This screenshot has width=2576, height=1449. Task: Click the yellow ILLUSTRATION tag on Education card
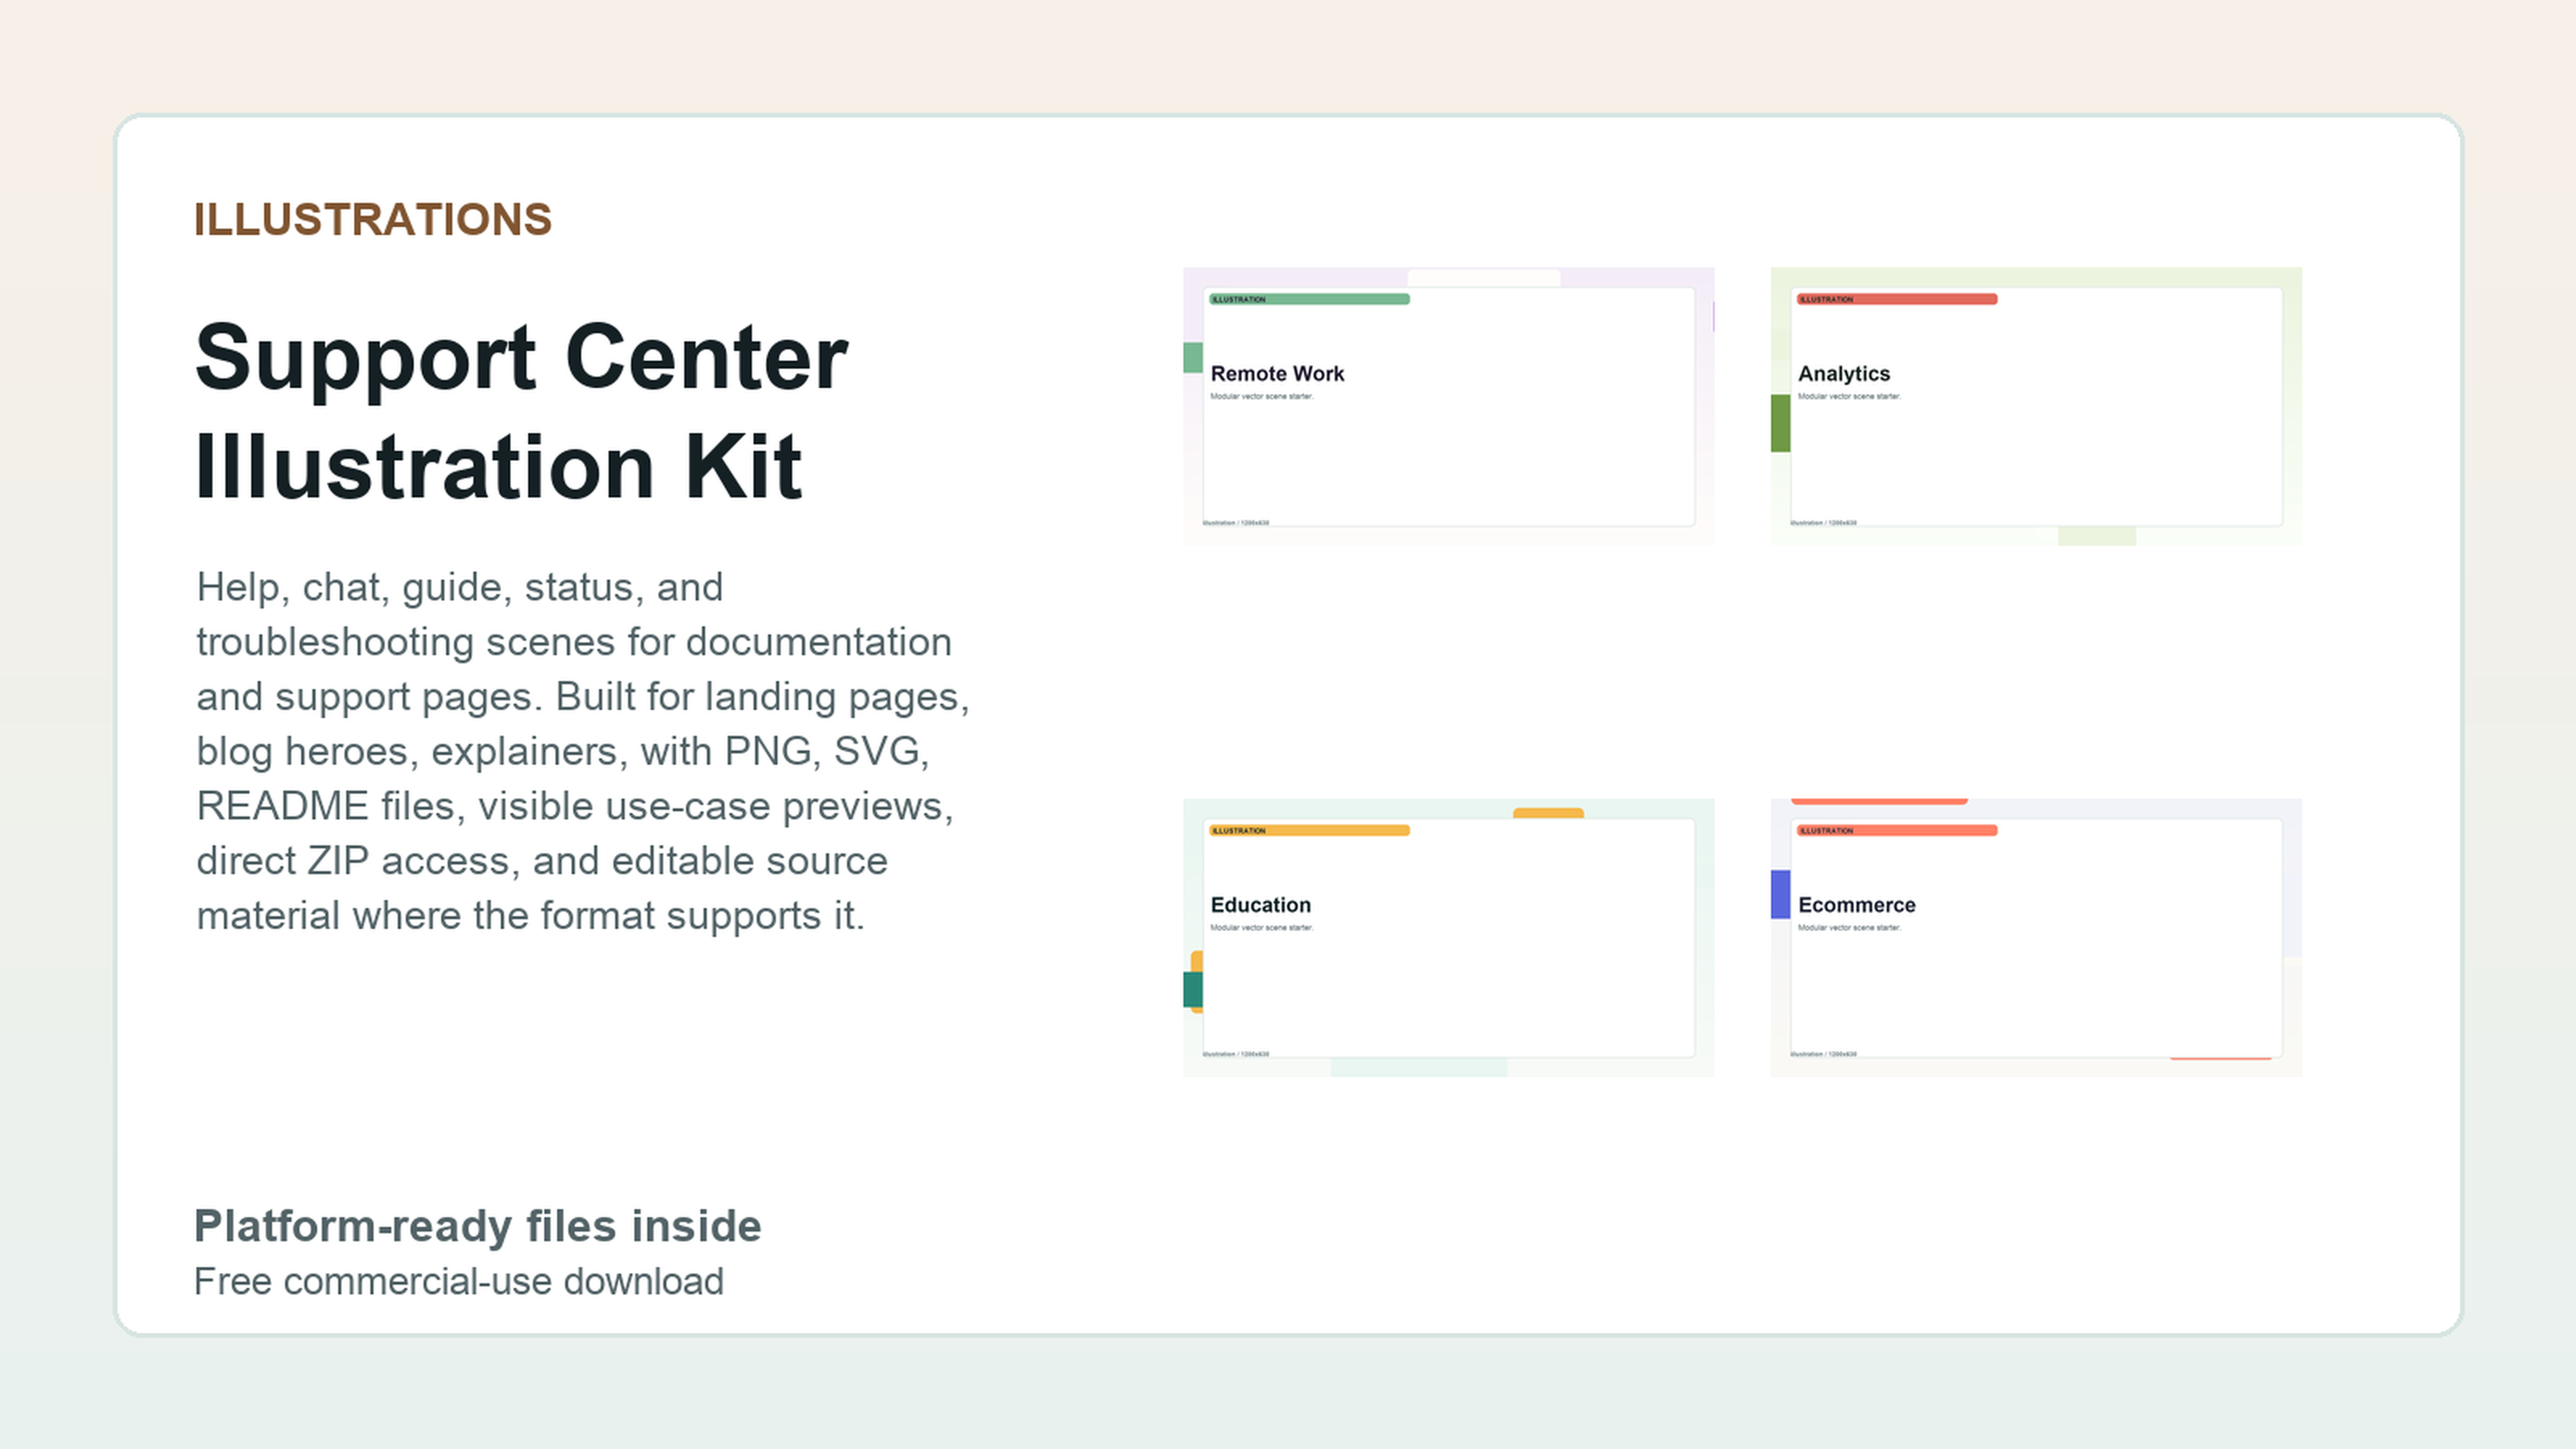pyautogui.click(x=1309, y=830)
